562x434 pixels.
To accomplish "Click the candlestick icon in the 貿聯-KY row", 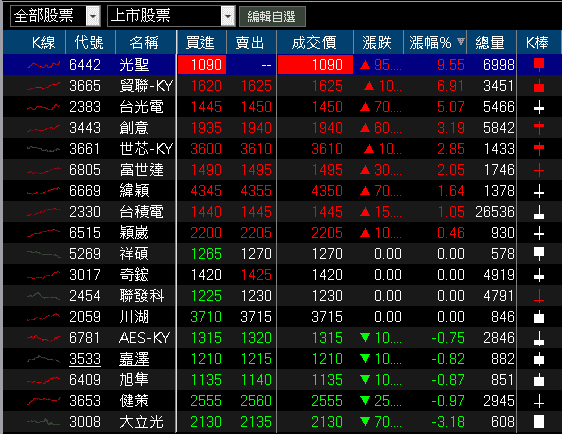I will (539, 86).
